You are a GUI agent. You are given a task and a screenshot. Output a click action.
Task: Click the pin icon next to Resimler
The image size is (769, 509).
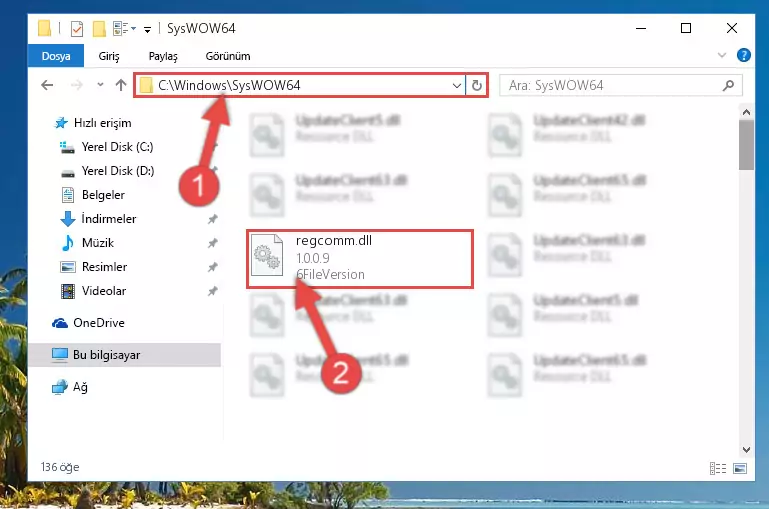pyautogui.click(x=212, y=267)
